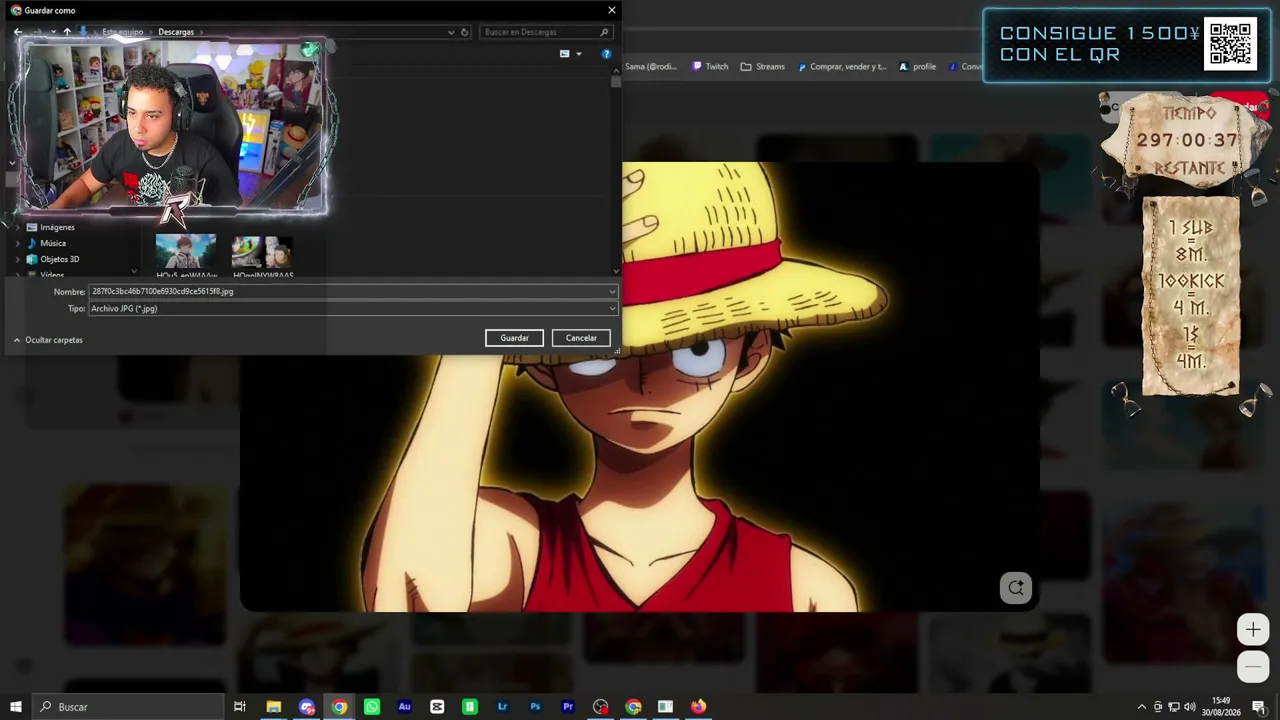Open the network icon in system tray
Screen dimensions: 1280x720
pos(1174,707)
